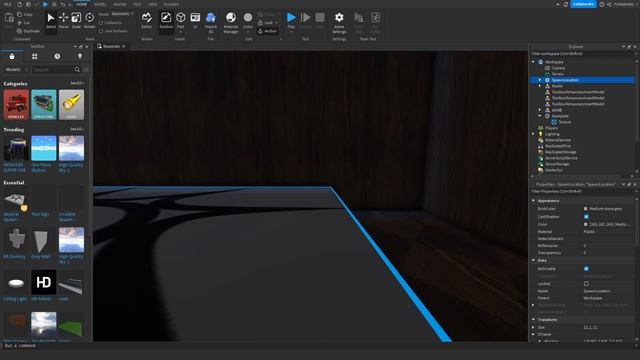This screenshot has width=640, height=360.
Task: Expand the Lighting service in Explorer
Action: [533, 134]
